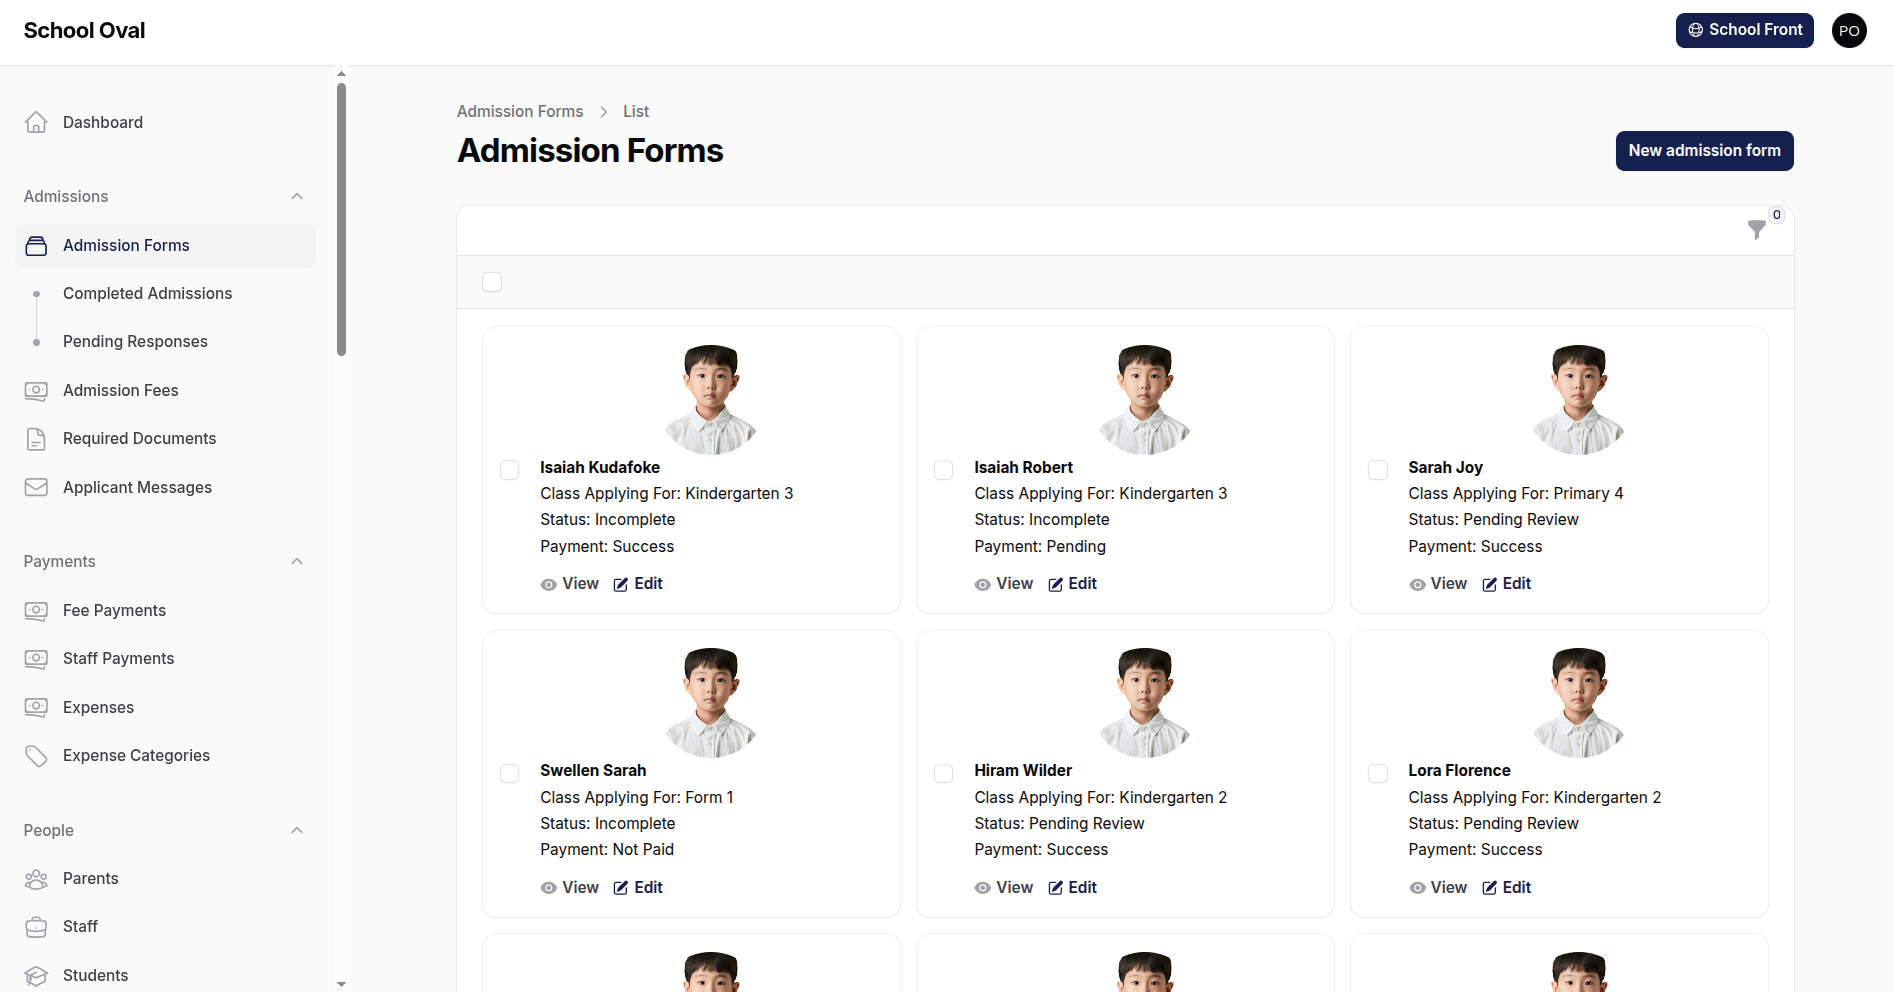Open Expense Categories menu item

coord(165,755)
